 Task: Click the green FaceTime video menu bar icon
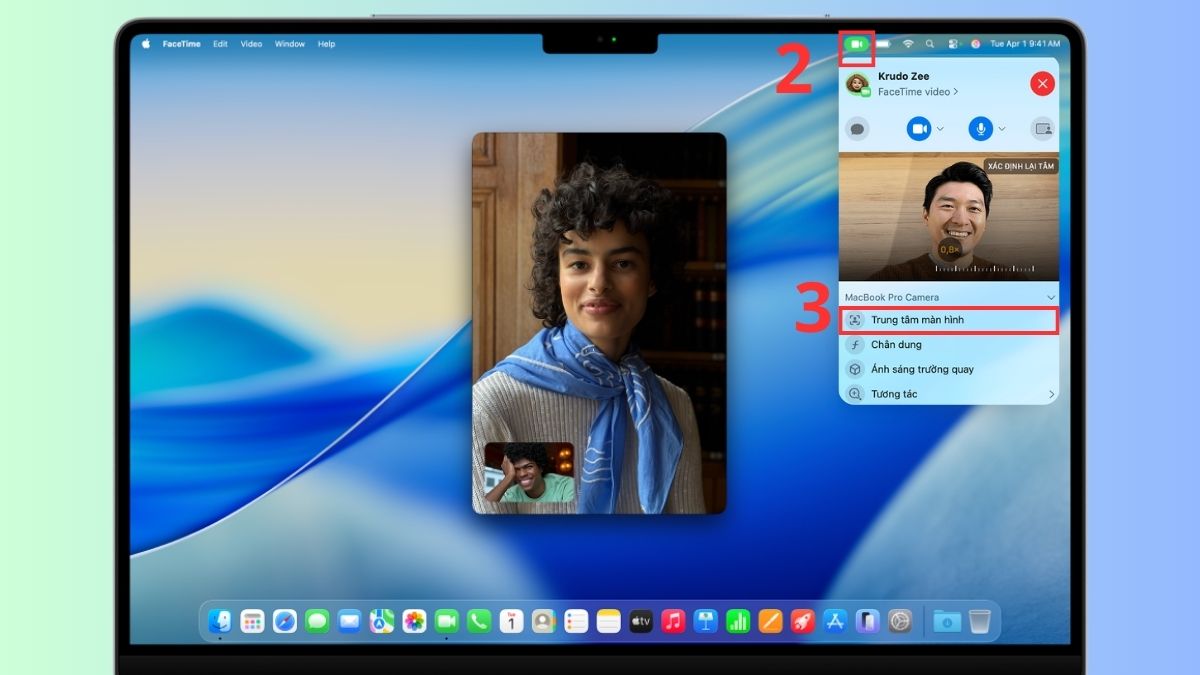click(857, 44)
